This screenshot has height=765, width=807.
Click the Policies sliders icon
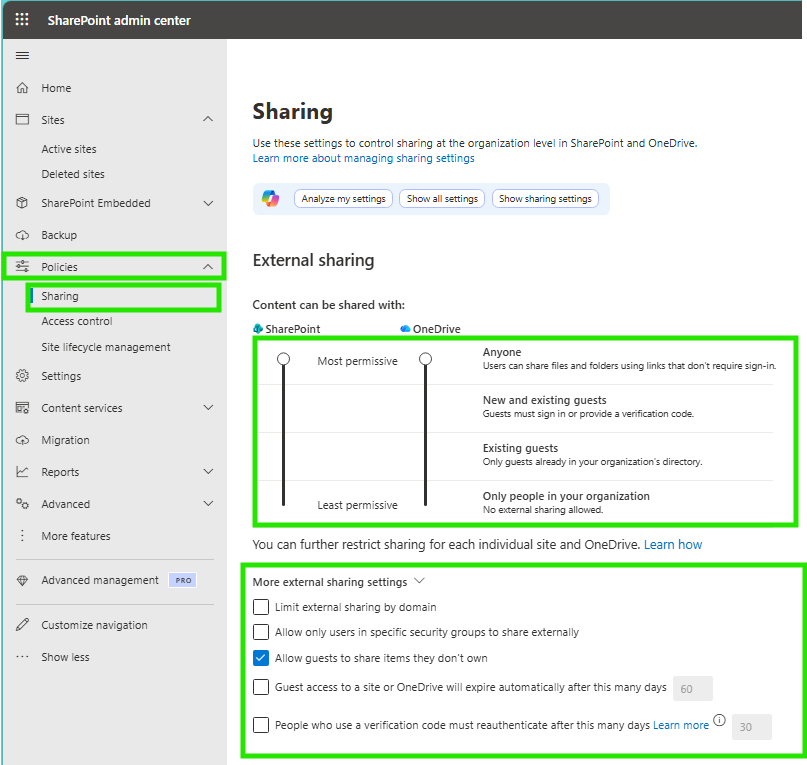point(22,267)
